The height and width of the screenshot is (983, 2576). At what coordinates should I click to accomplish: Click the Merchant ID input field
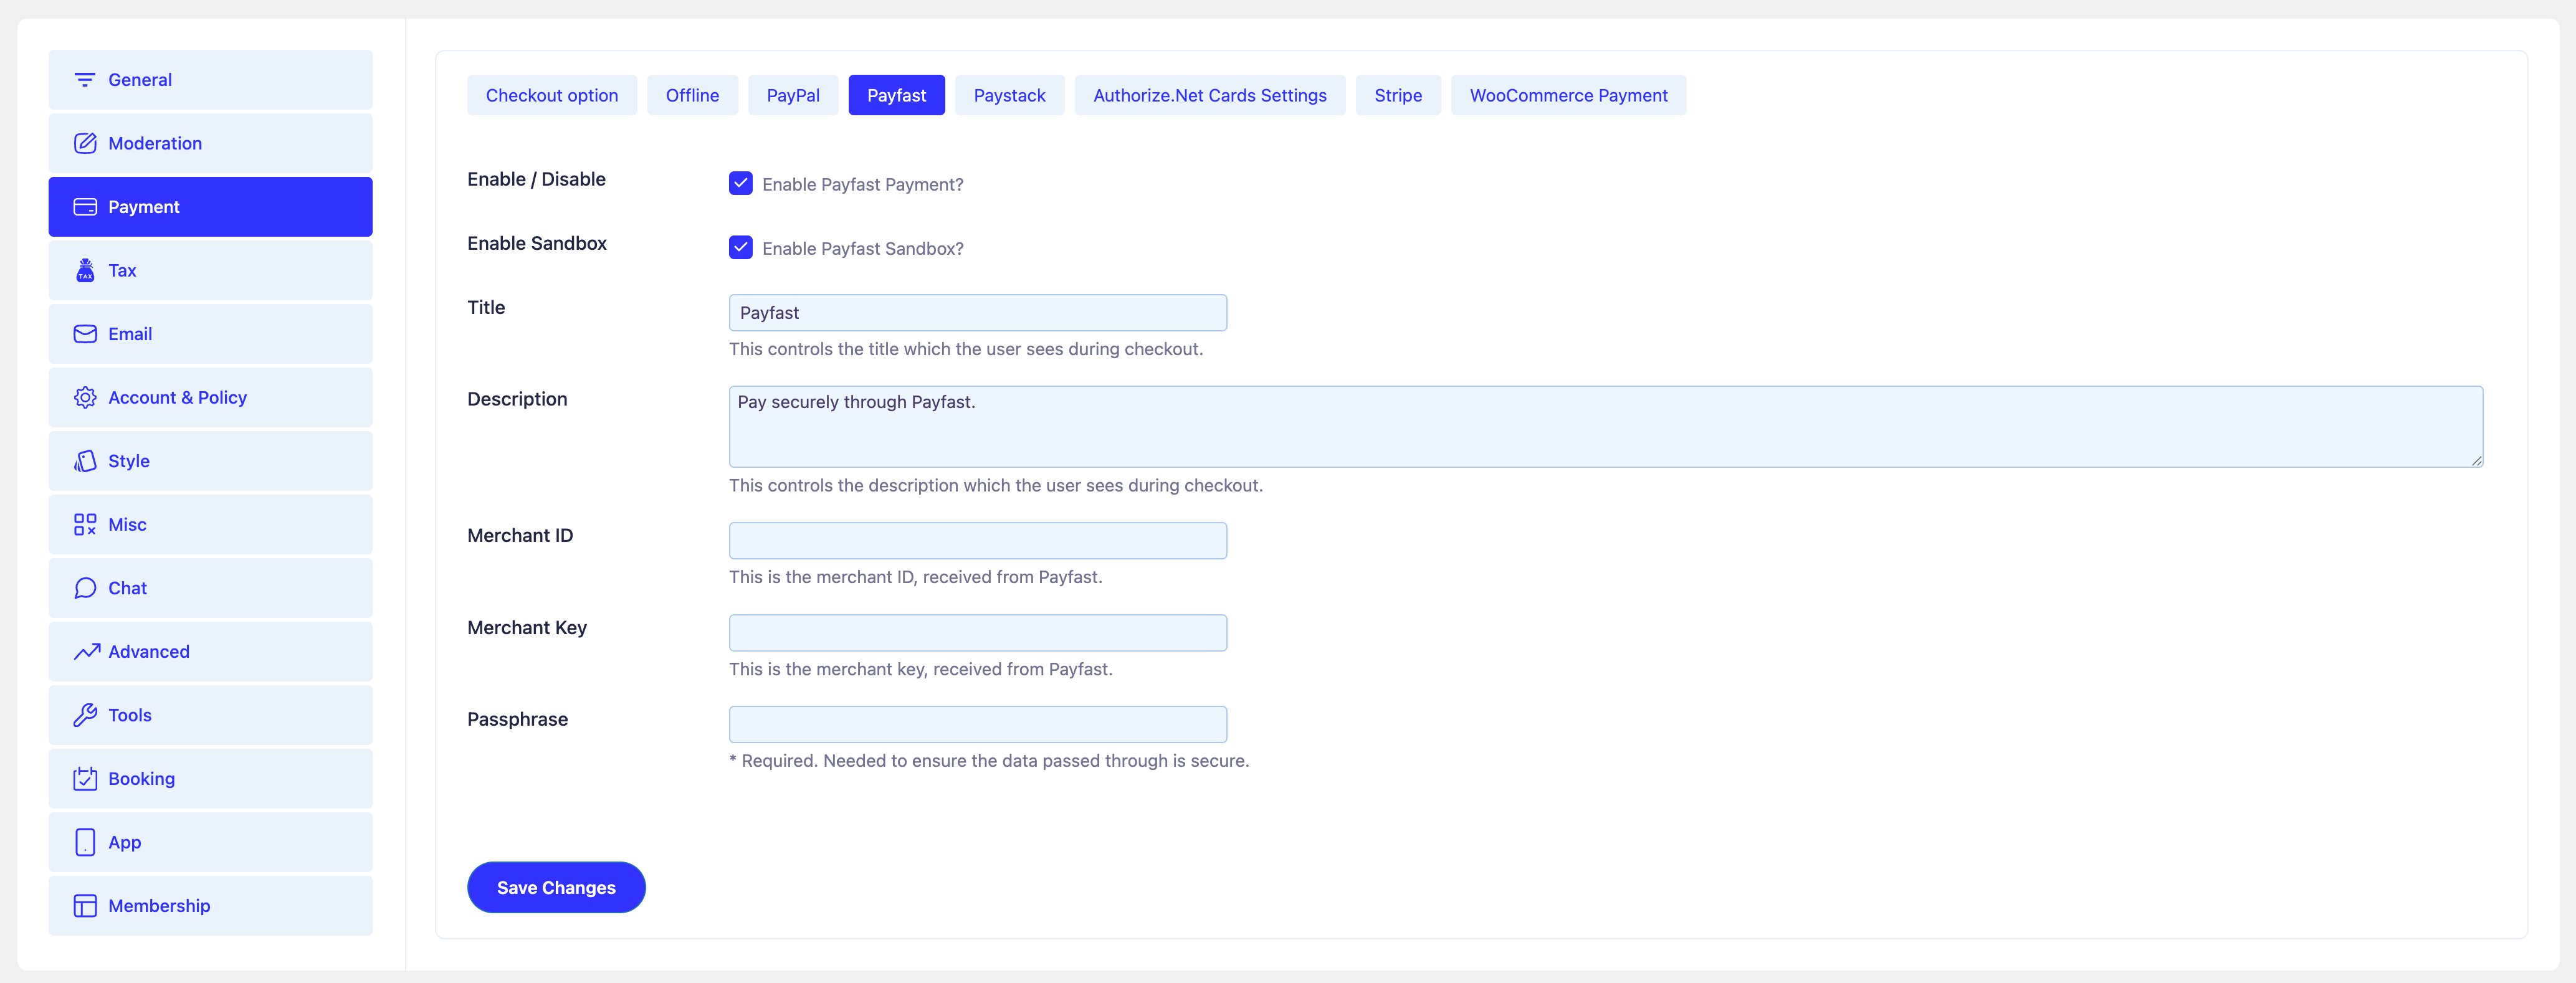pyautogui.click(x=977, y=540)
